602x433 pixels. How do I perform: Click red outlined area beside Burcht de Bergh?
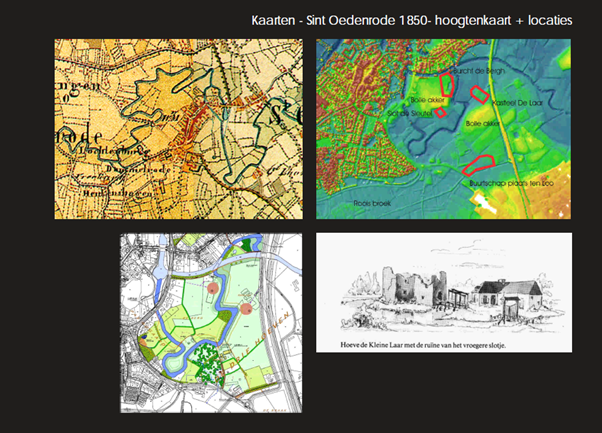tap(447, 85)
